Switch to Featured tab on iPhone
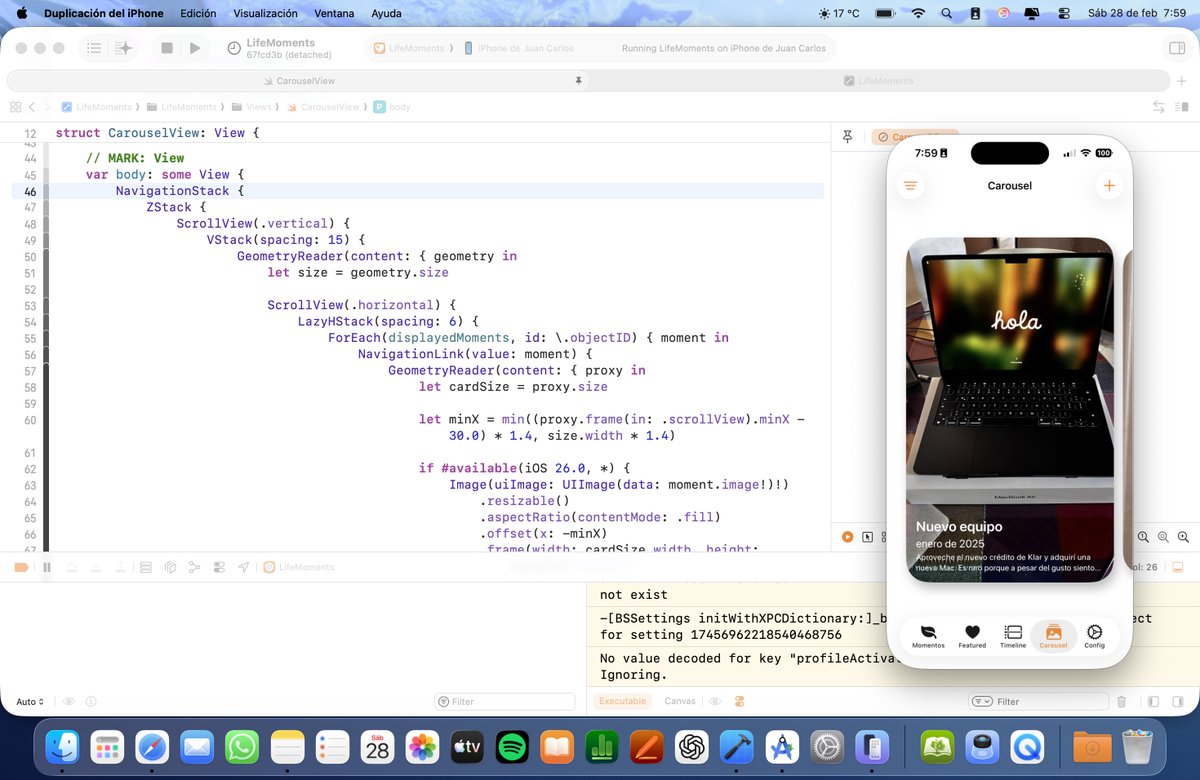The image size is (1200, 780). click(x=972, y=636)
